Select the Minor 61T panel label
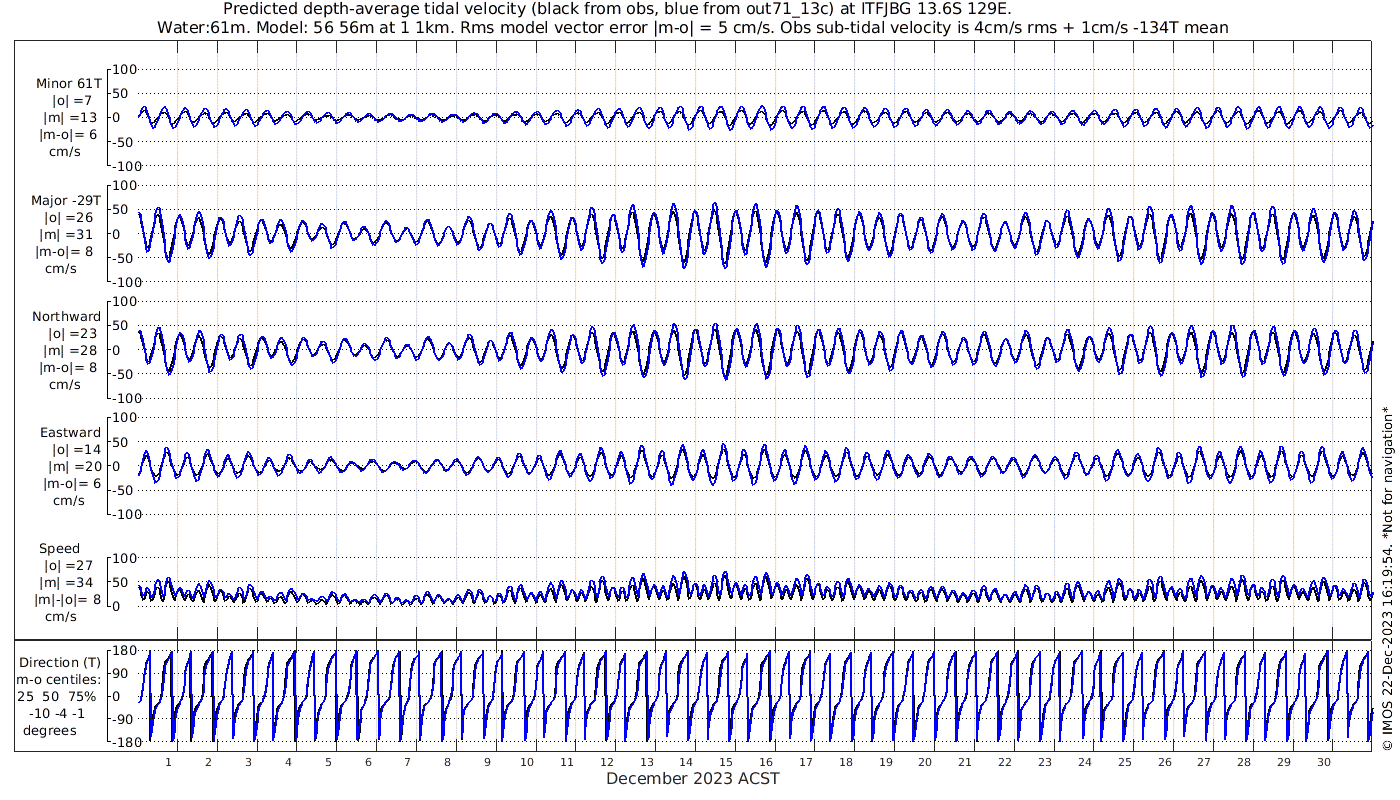This screenshot has height=800, width=1400. pyautogui.click(x=68, y=84)
